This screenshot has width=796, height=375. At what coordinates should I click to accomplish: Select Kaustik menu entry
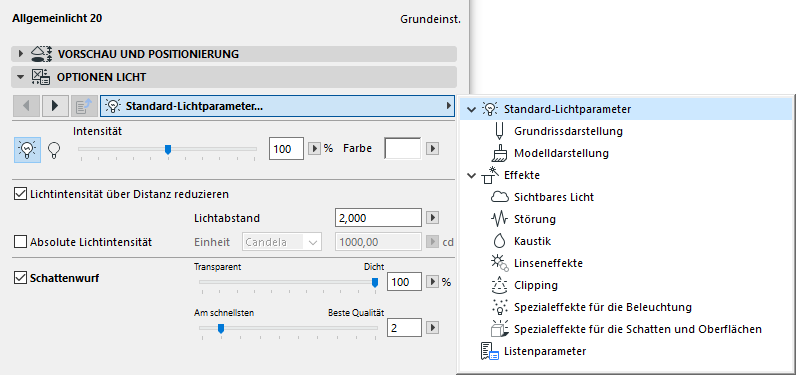[533, 241]
